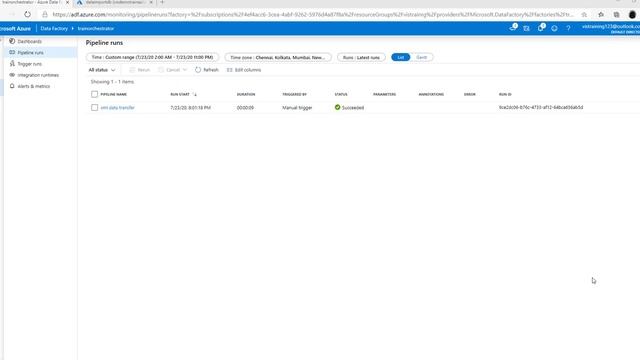Click the Refresh button label
640x360 pixels.
point(211,70)
